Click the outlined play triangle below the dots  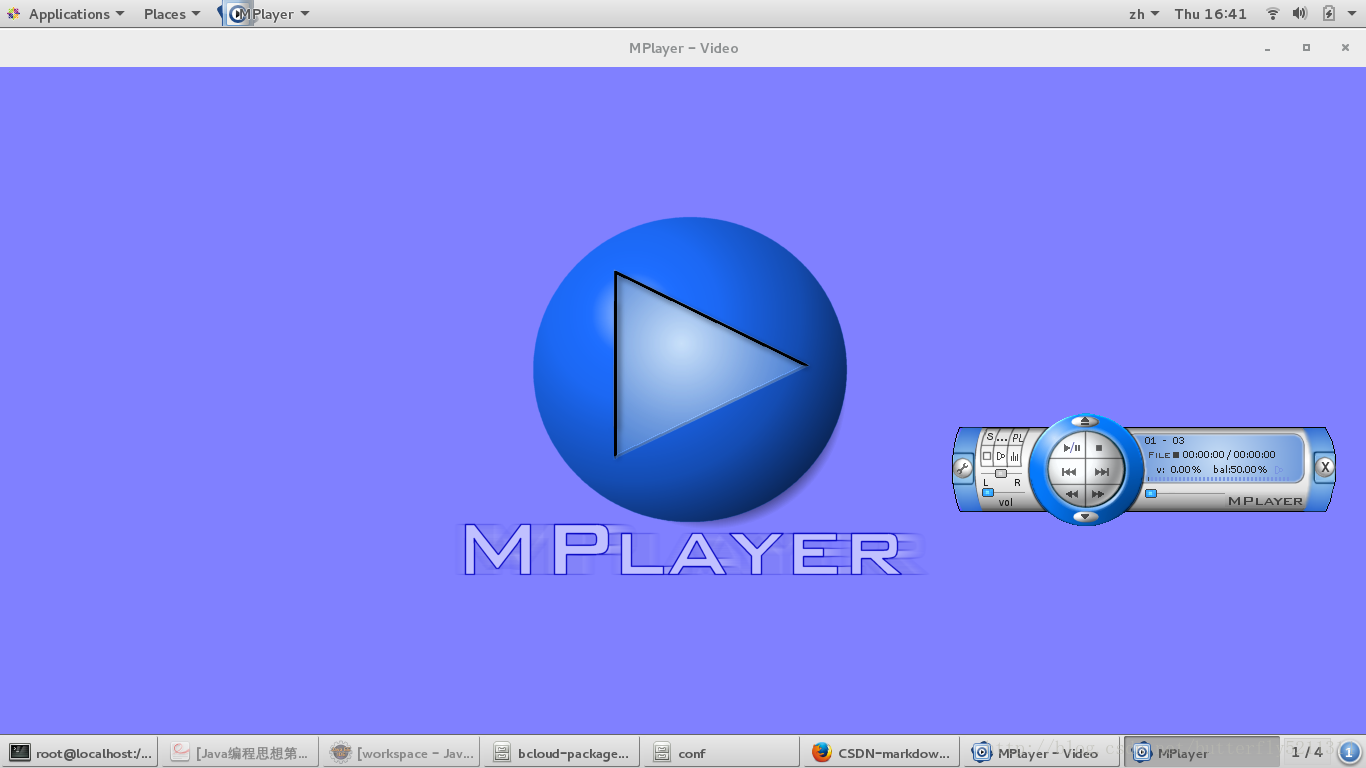pyautogui.click(x=1001, y=456)
